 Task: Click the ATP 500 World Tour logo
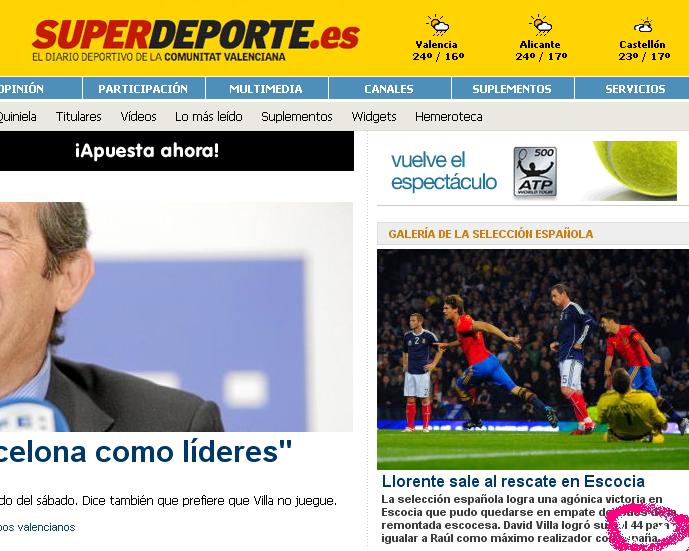click(x=535, y=171)
